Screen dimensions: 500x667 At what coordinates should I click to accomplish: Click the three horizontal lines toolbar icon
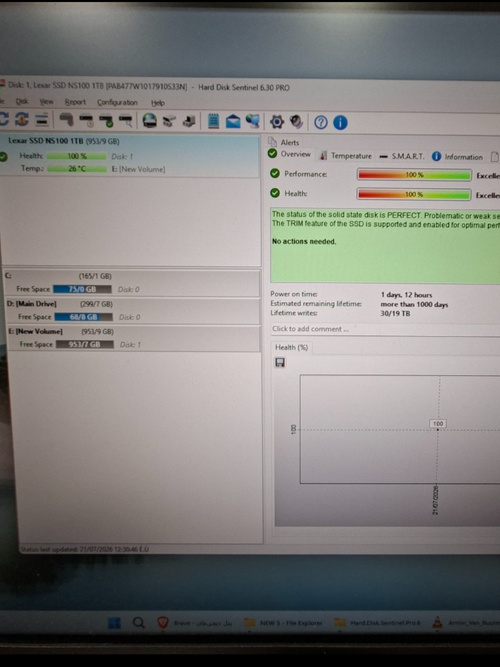coord(42,120)
